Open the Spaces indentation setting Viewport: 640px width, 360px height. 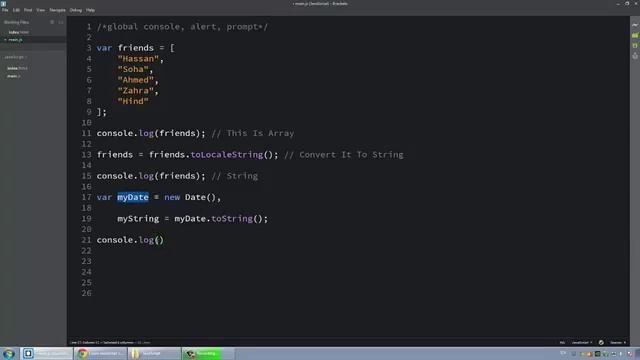click(x=618, y=342)
